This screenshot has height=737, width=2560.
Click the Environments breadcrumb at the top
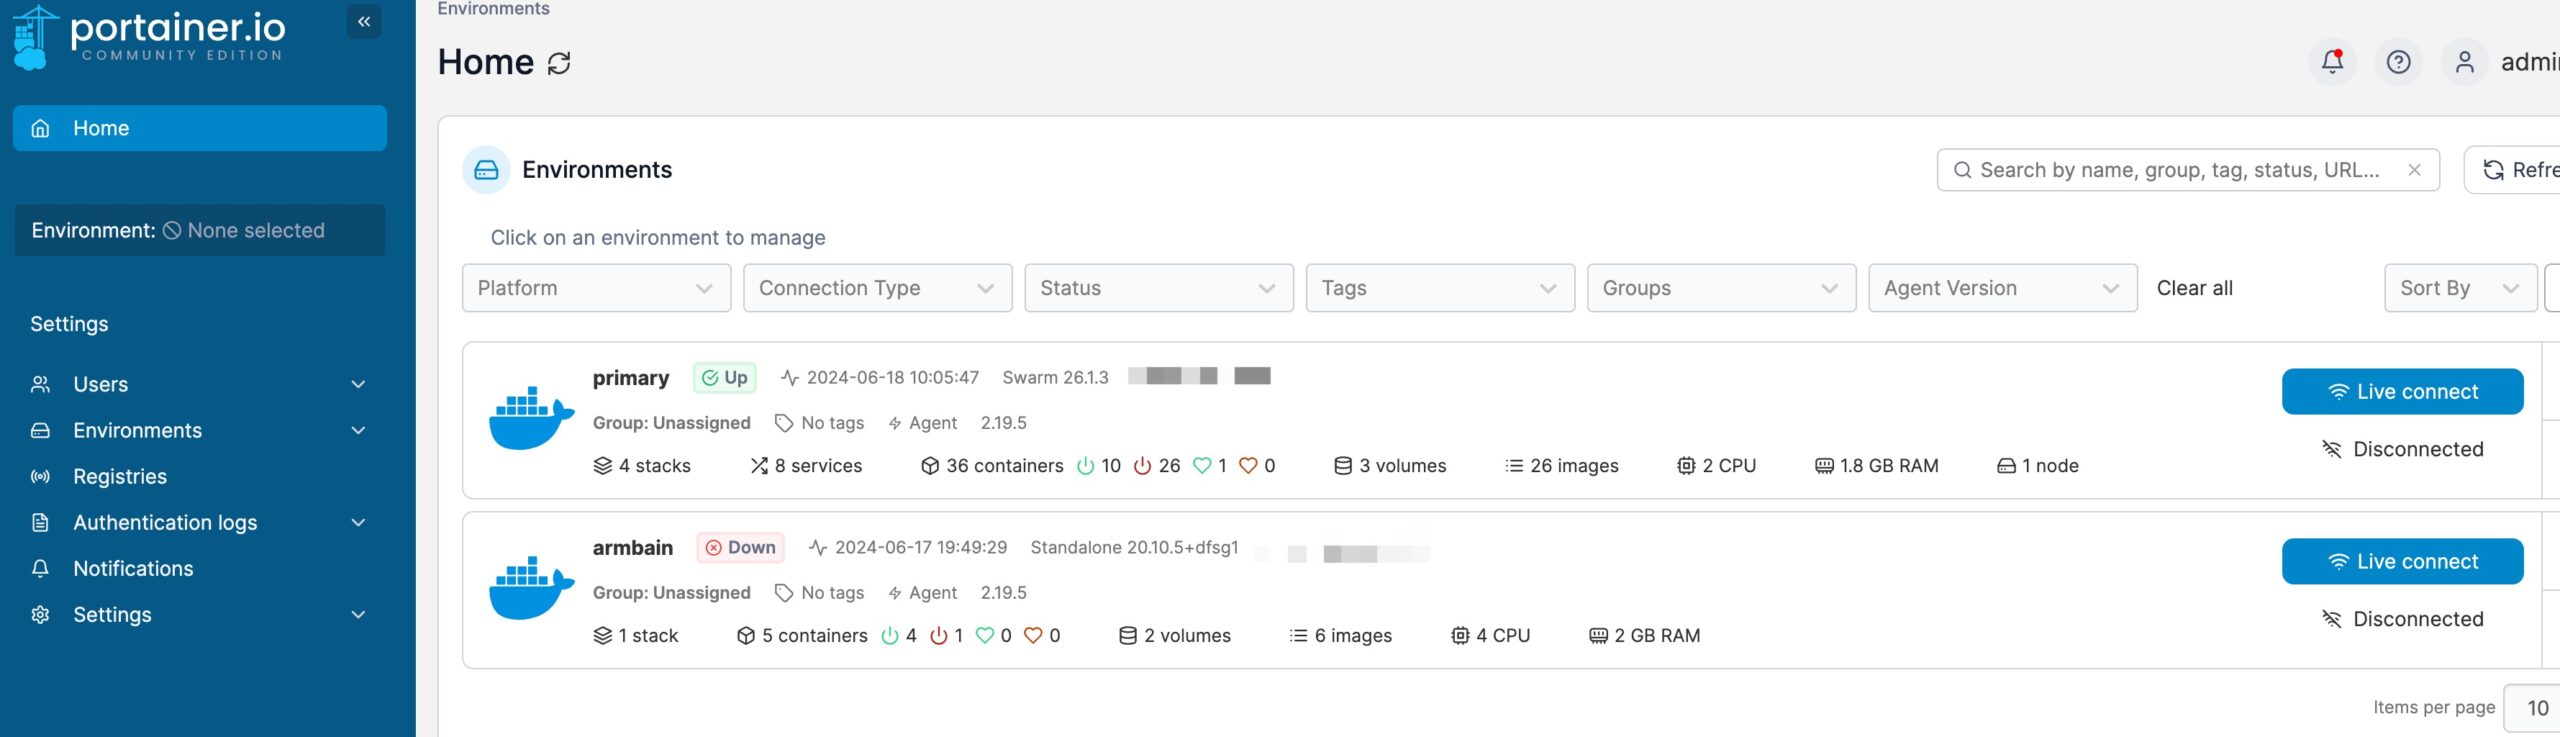[x=493, y=9]
